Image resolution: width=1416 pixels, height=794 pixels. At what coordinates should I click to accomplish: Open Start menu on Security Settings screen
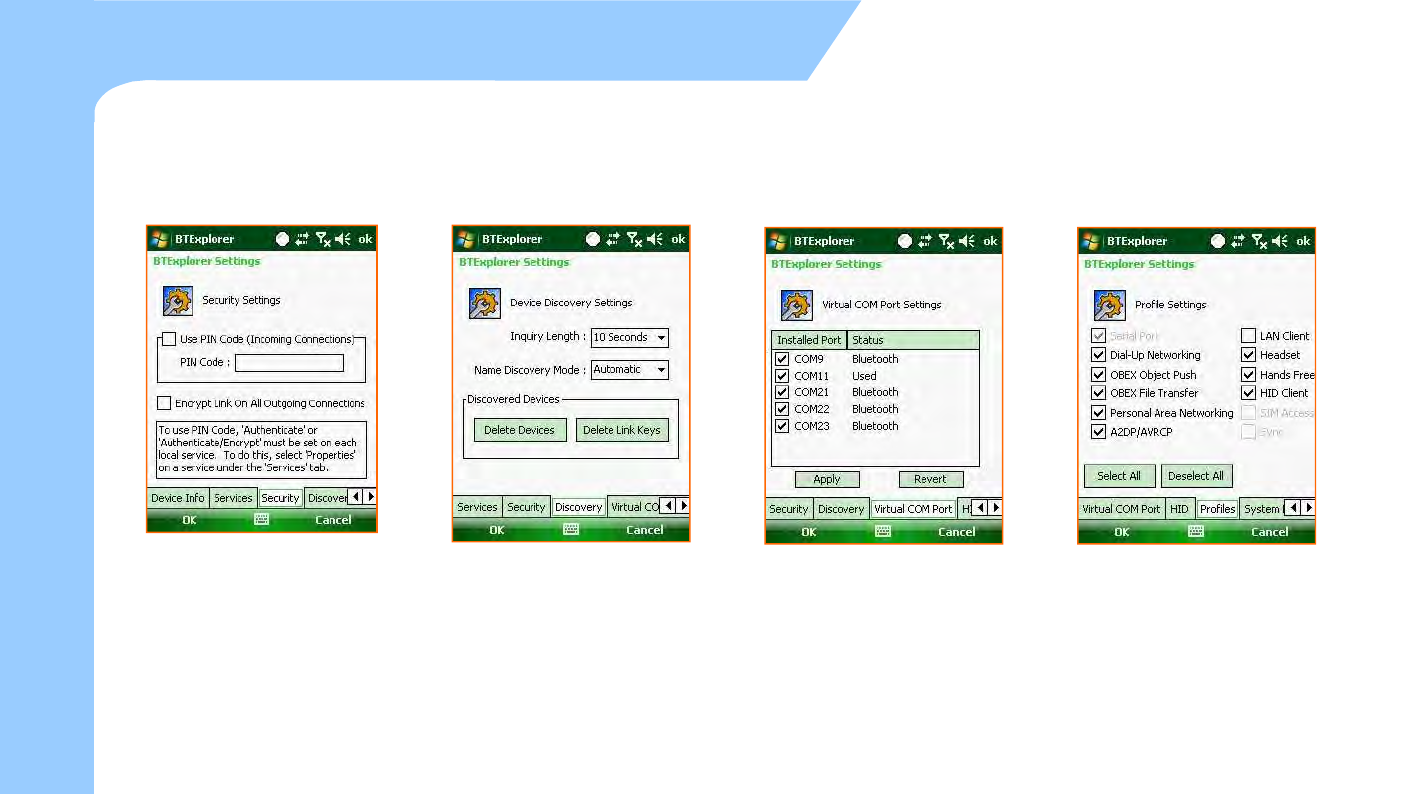pos(160,239)
